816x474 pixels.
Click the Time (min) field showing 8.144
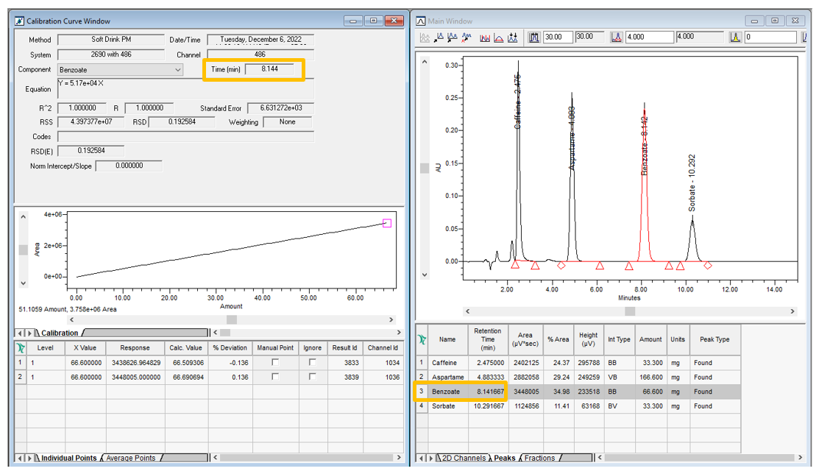tap(270, 69)
